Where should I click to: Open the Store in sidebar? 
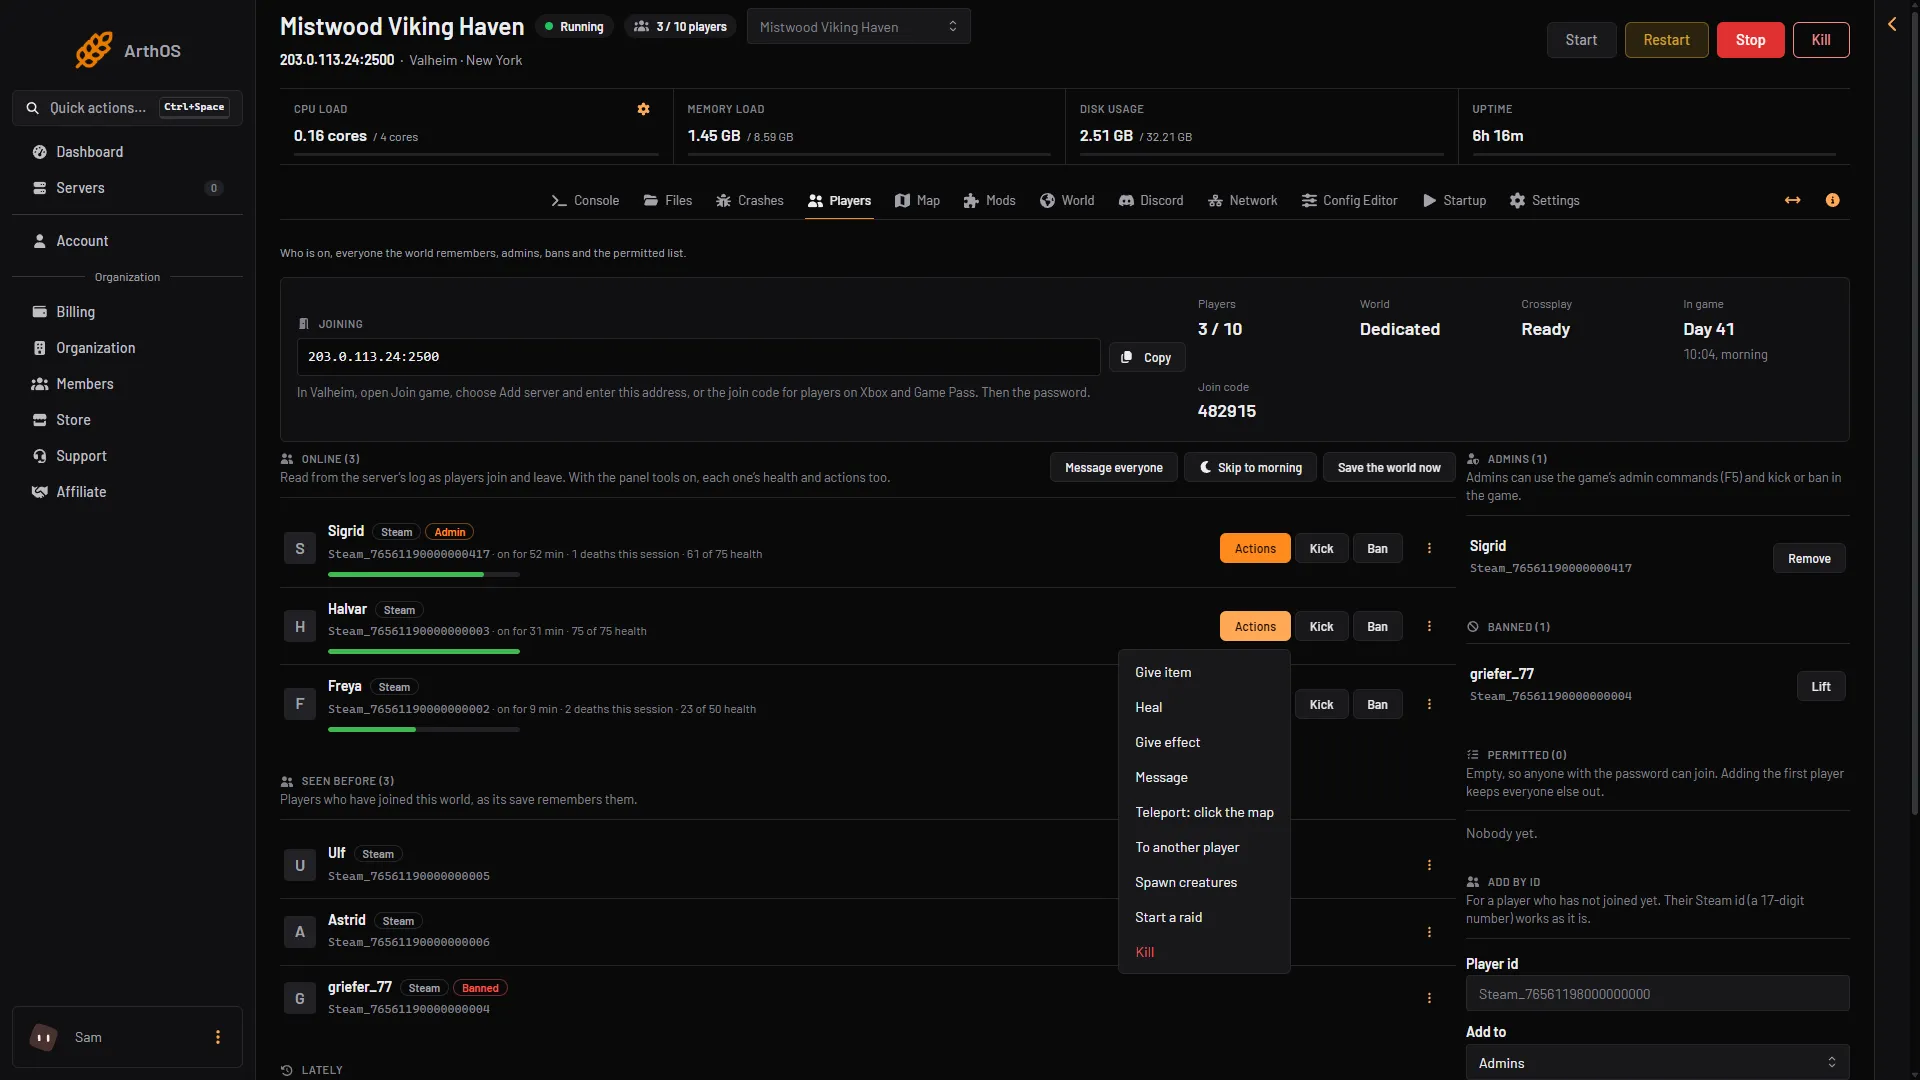(127, 420)
